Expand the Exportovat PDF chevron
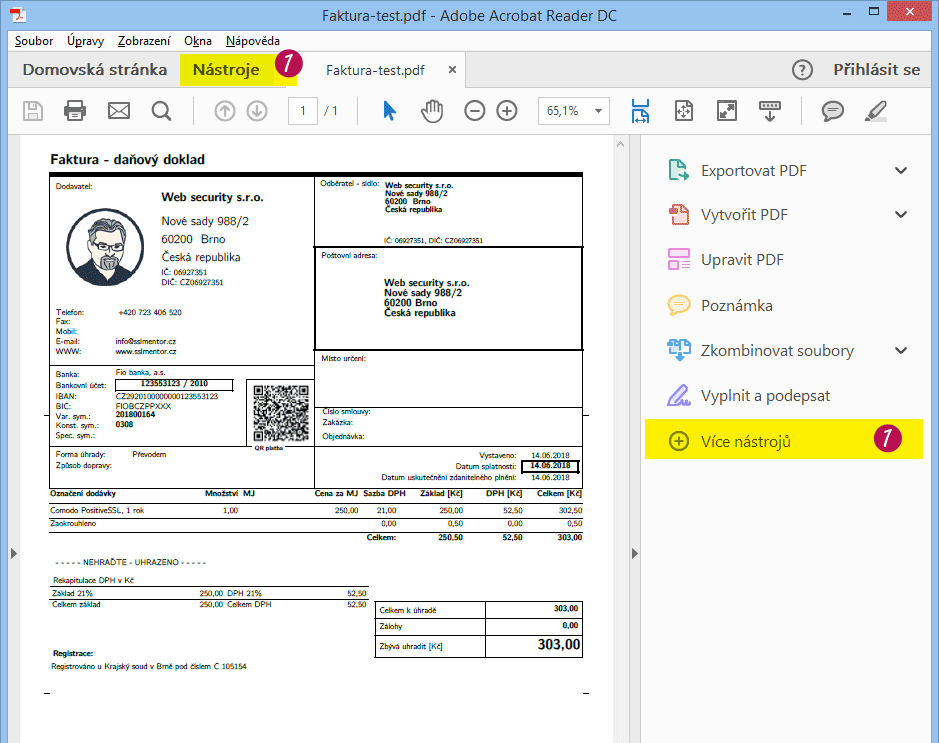 coord(901,171)
